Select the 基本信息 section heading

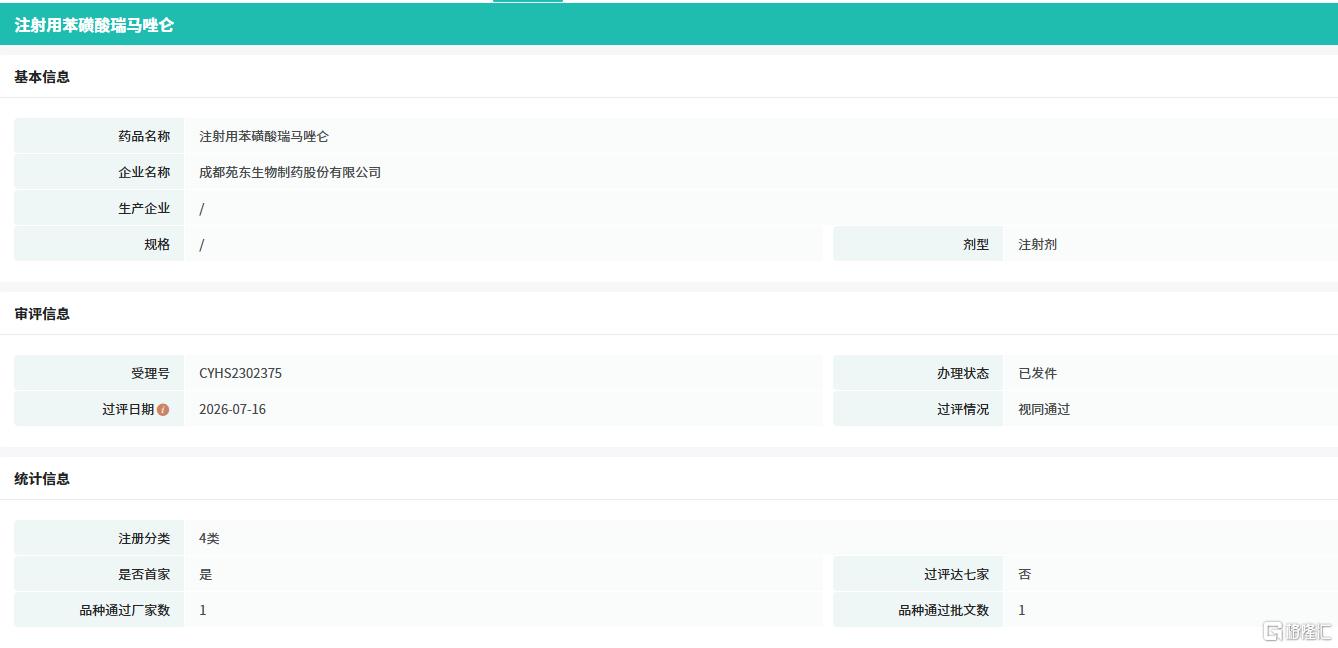pyautogui.click(x=42, y=77)
